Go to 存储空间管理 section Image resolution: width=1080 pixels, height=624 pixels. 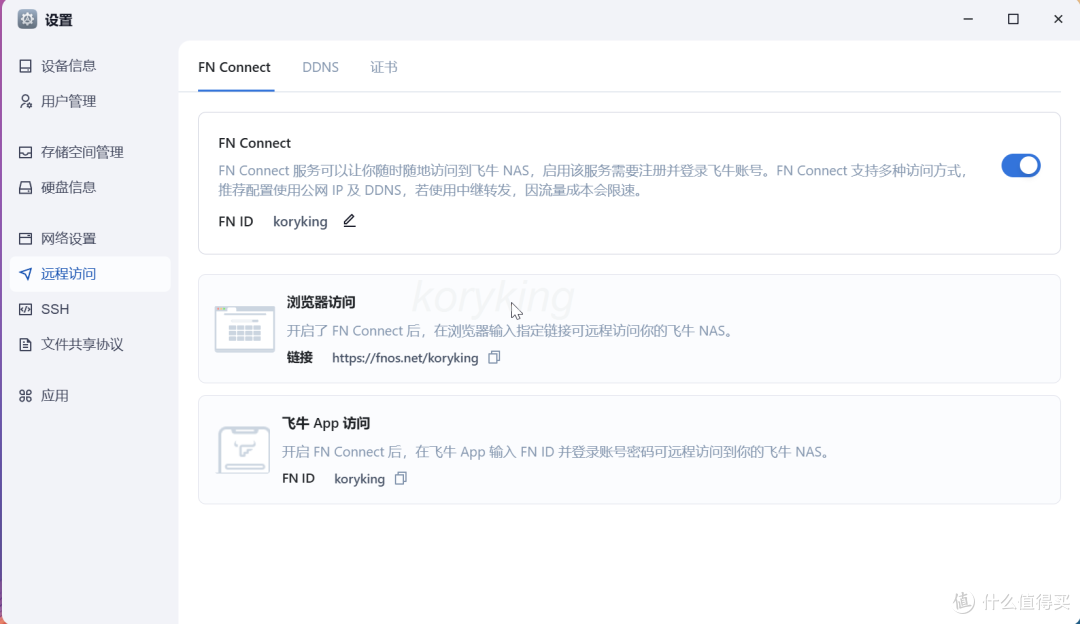(x=90, y=152)
